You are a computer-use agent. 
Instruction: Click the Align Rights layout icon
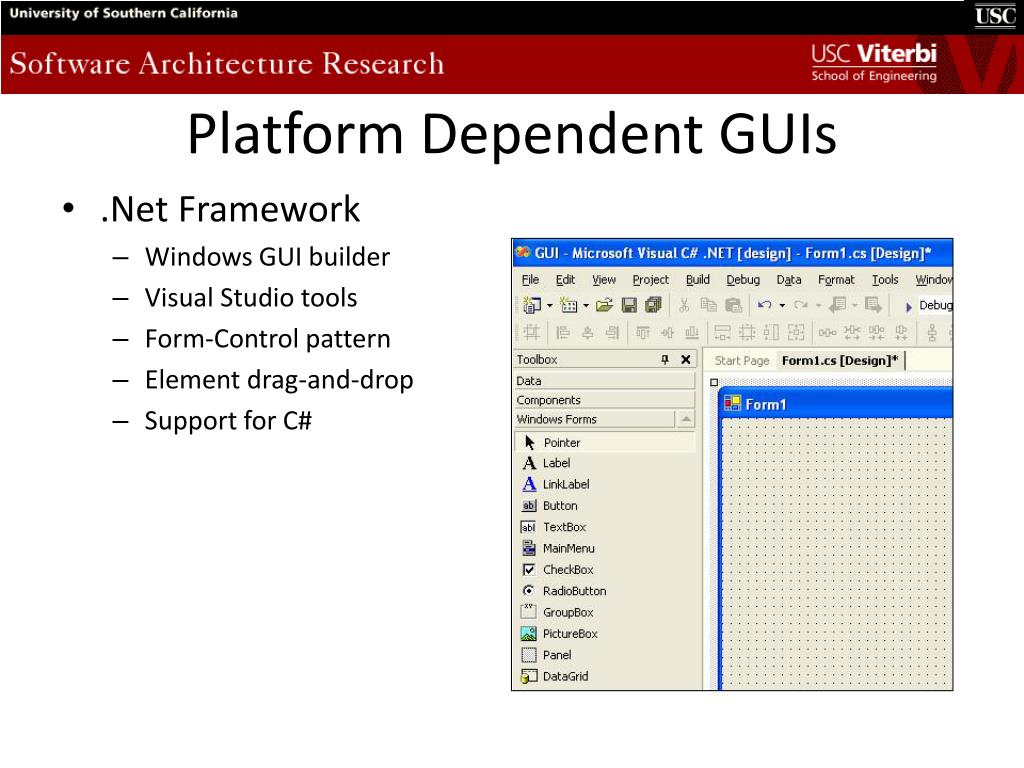[x=612, y=333]
